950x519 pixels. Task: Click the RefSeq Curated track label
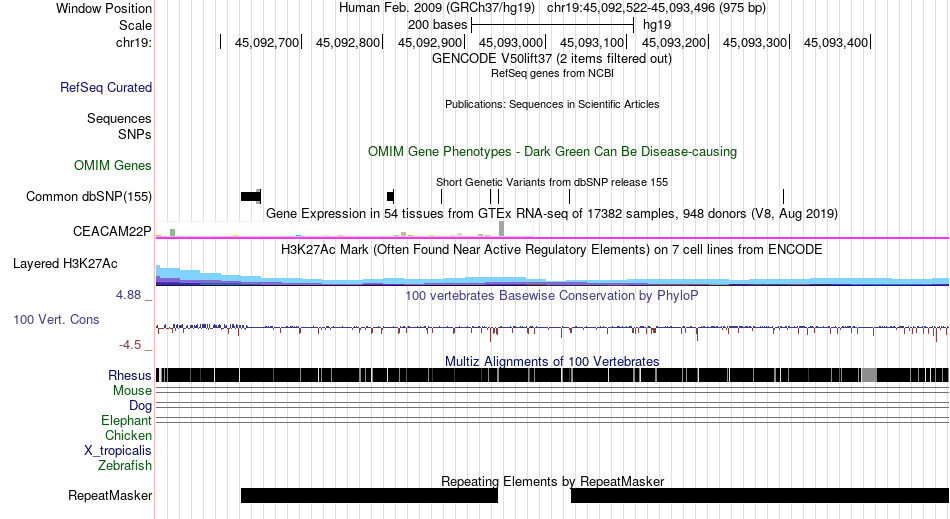pos(106,87)
